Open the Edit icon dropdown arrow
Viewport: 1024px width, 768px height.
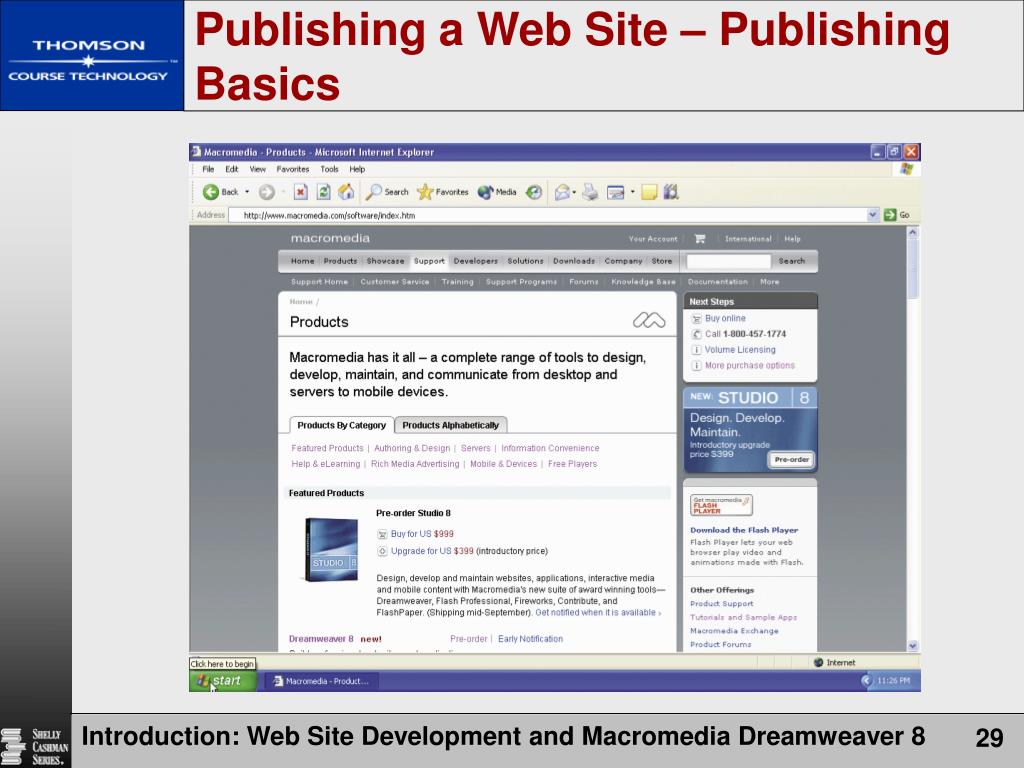tap(632, 192)
